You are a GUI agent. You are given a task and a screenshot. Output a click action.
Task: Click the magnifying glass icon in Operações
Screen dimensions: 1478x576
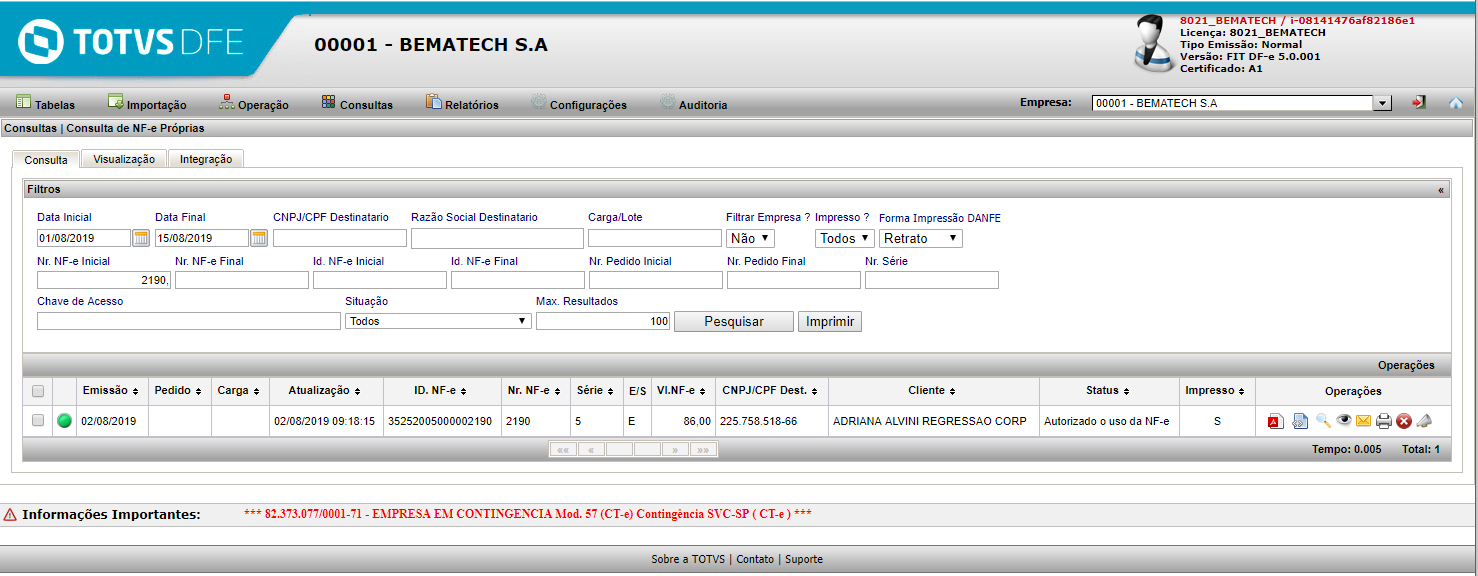(x=1323, y=422)
